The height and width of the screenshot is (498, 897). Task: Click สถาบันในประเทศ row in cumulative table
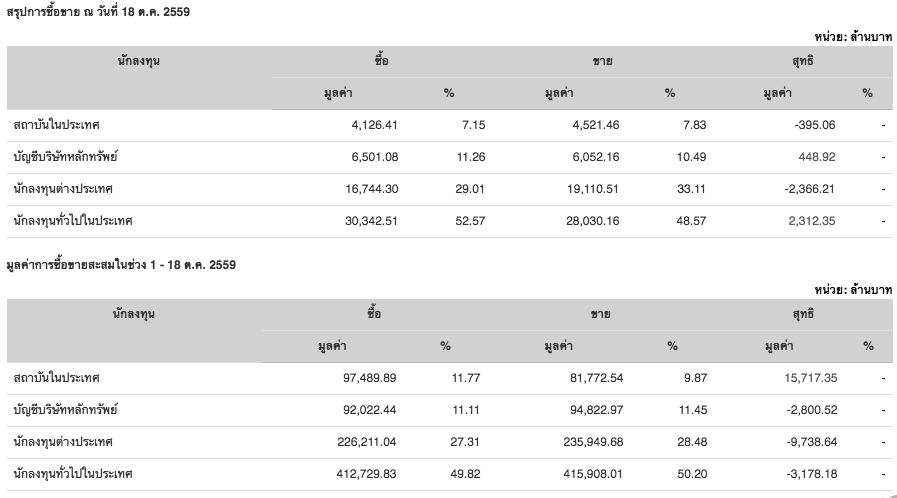(x=450, y=378)
